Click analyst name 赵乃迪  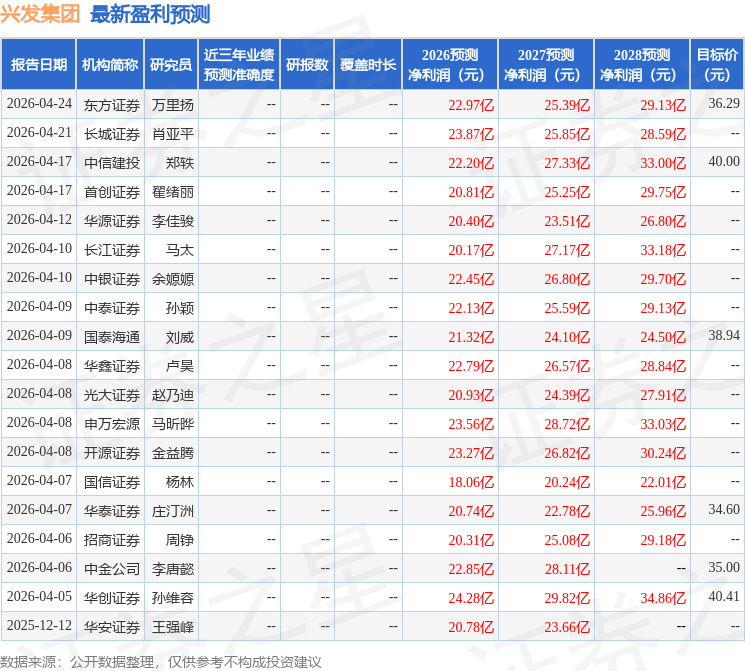(172, 395)
